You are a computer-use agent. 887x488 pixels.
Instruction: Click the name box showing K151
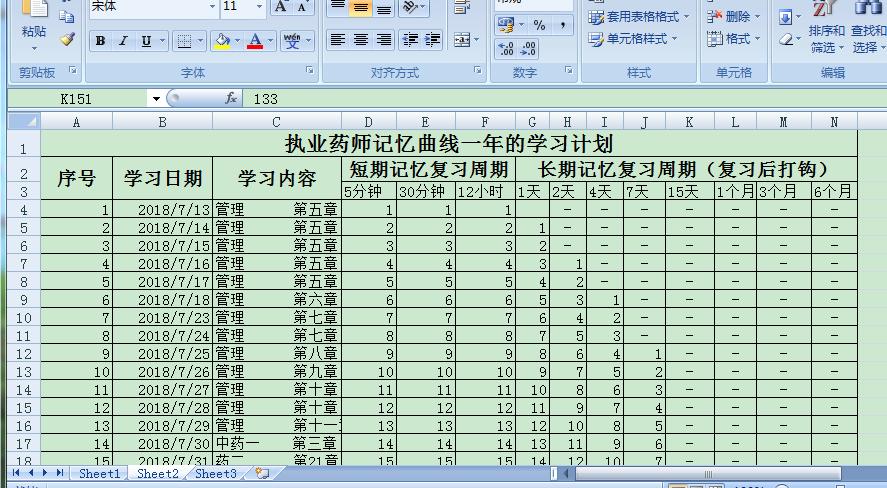76,100
